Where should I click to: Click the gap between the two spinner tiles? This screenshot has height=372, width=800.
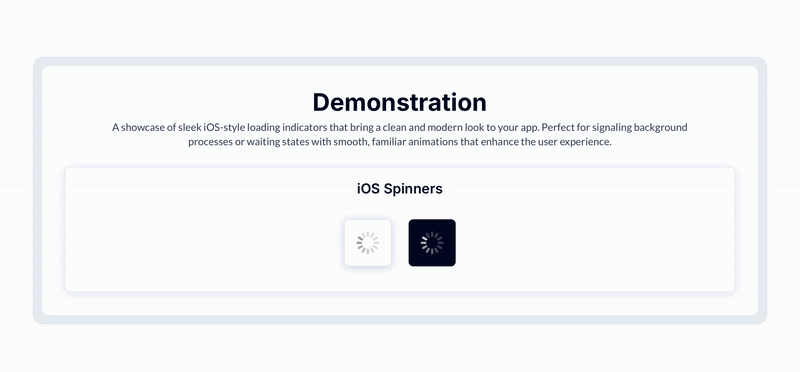(399, 242)
